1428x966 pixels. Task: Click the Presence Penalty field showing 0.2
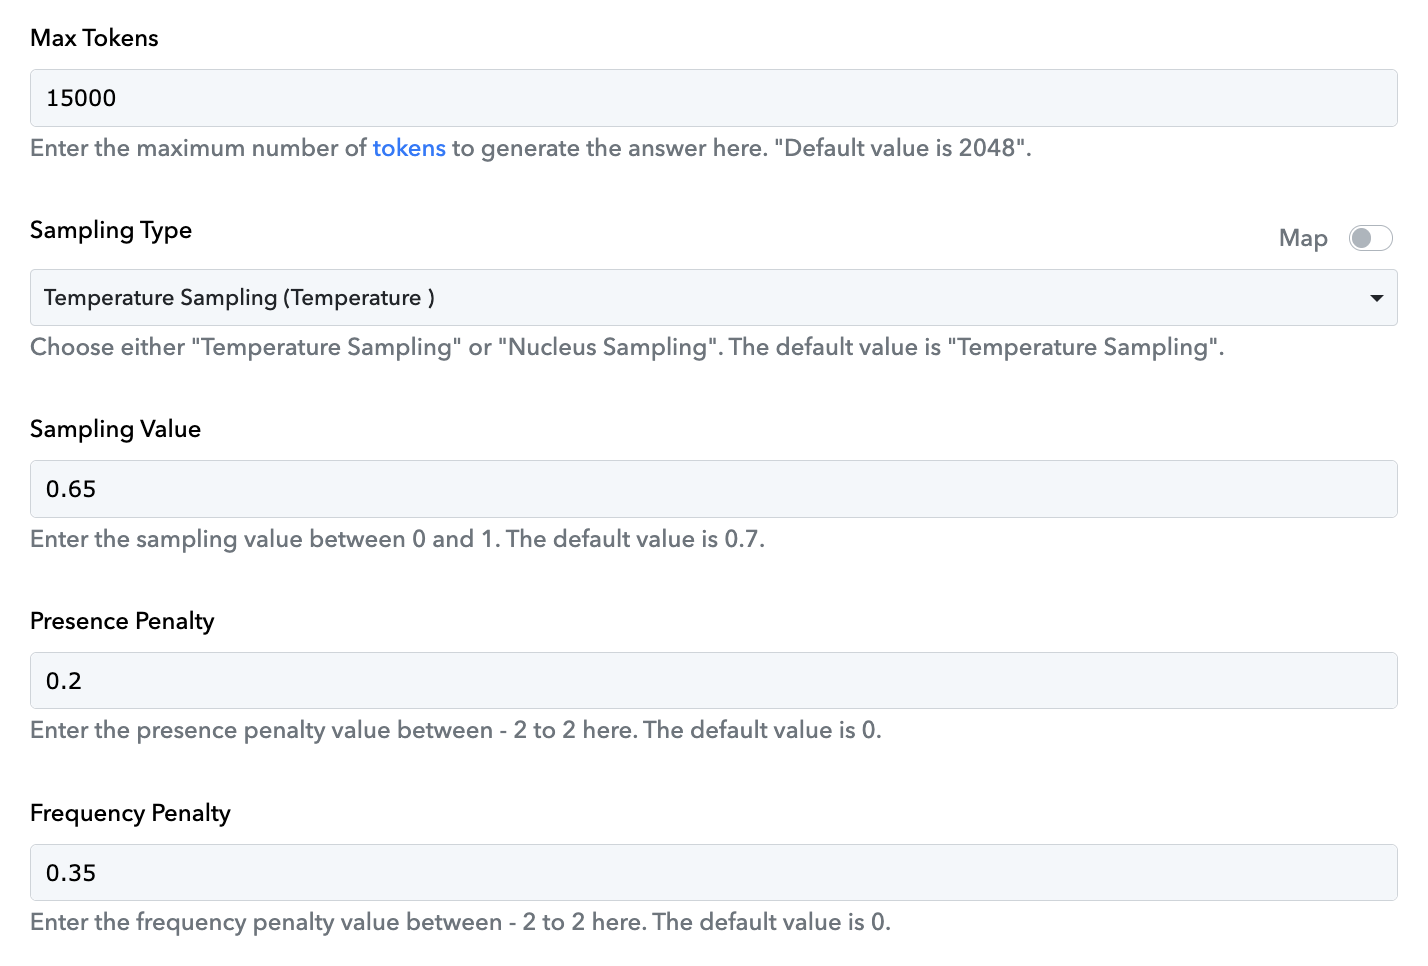(x=713, y=681)
